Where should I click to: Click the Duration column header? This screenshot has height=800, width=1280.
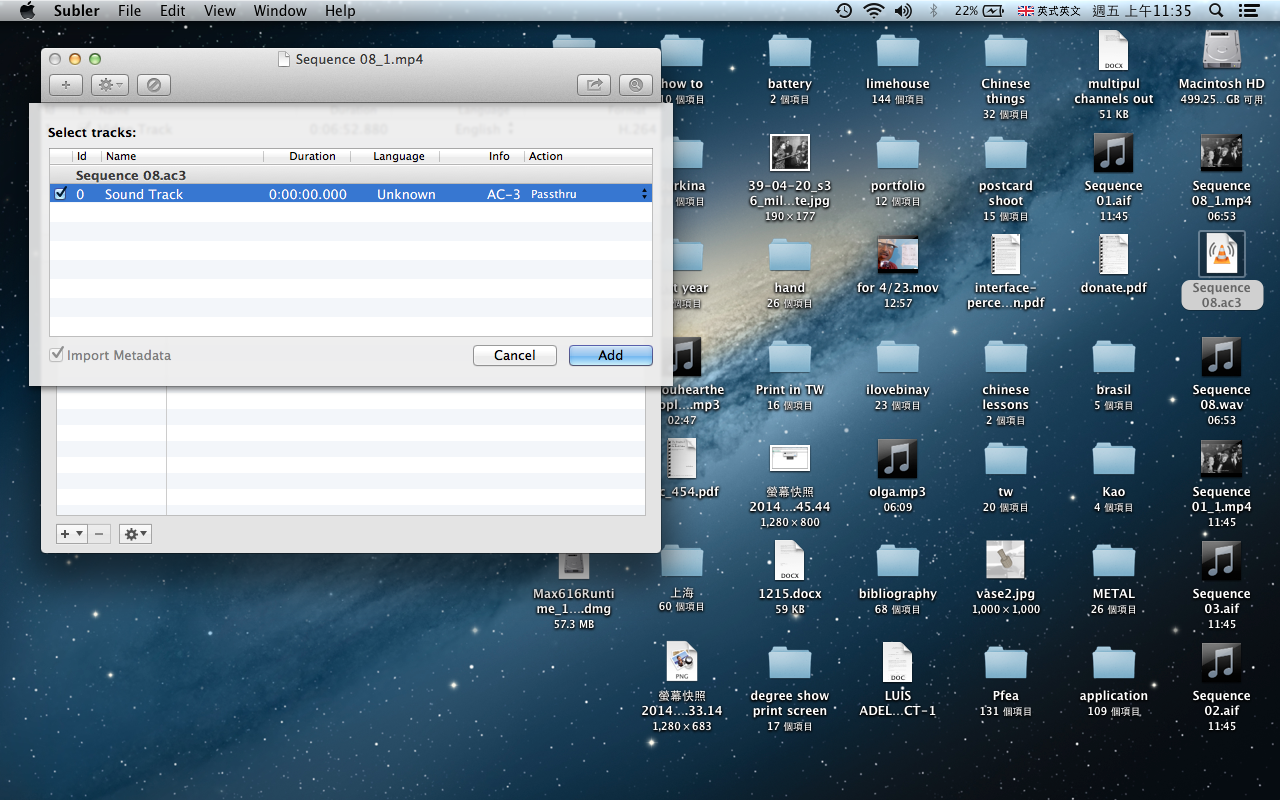point(312,156)
